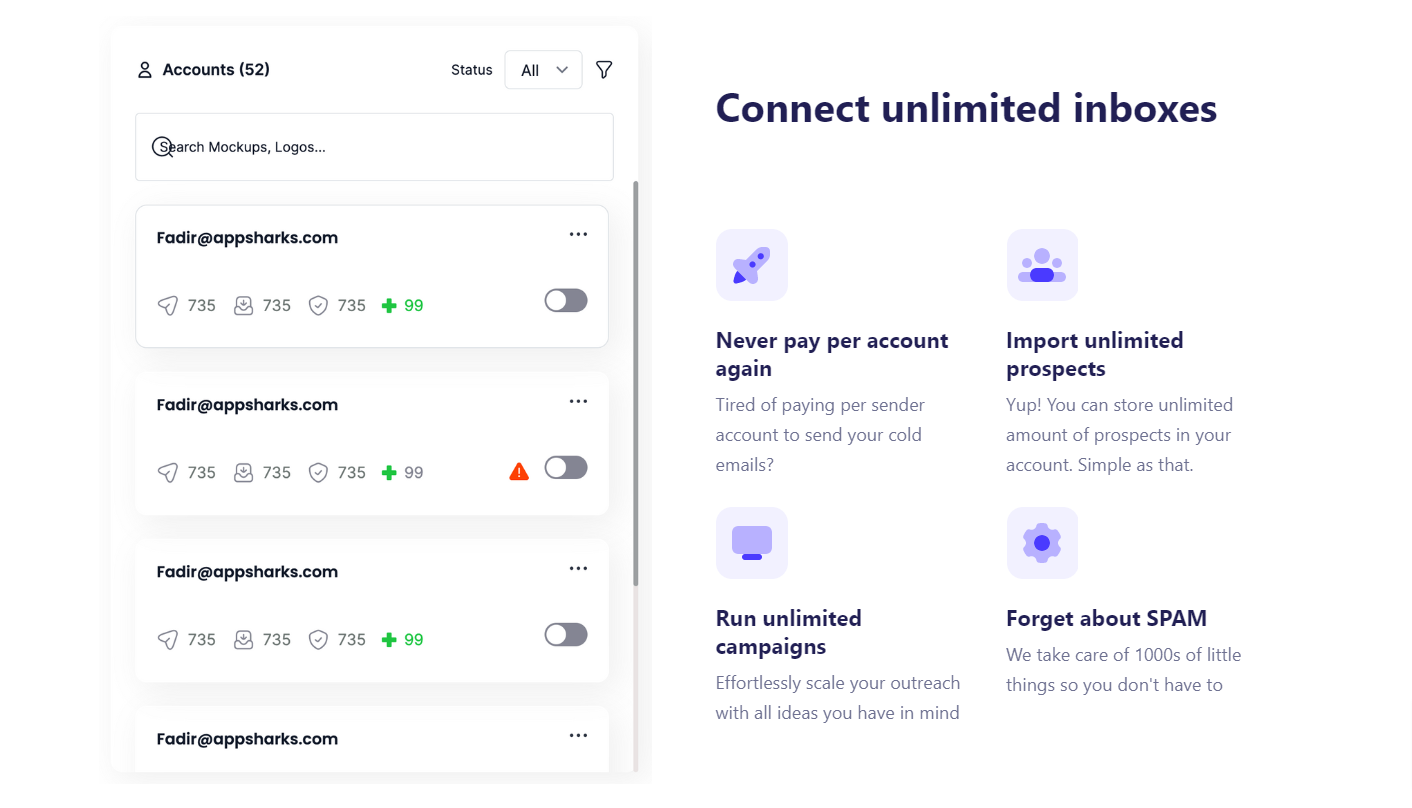
Task: Click the gear icon above Forget about SPAM
Action: 1042,543
